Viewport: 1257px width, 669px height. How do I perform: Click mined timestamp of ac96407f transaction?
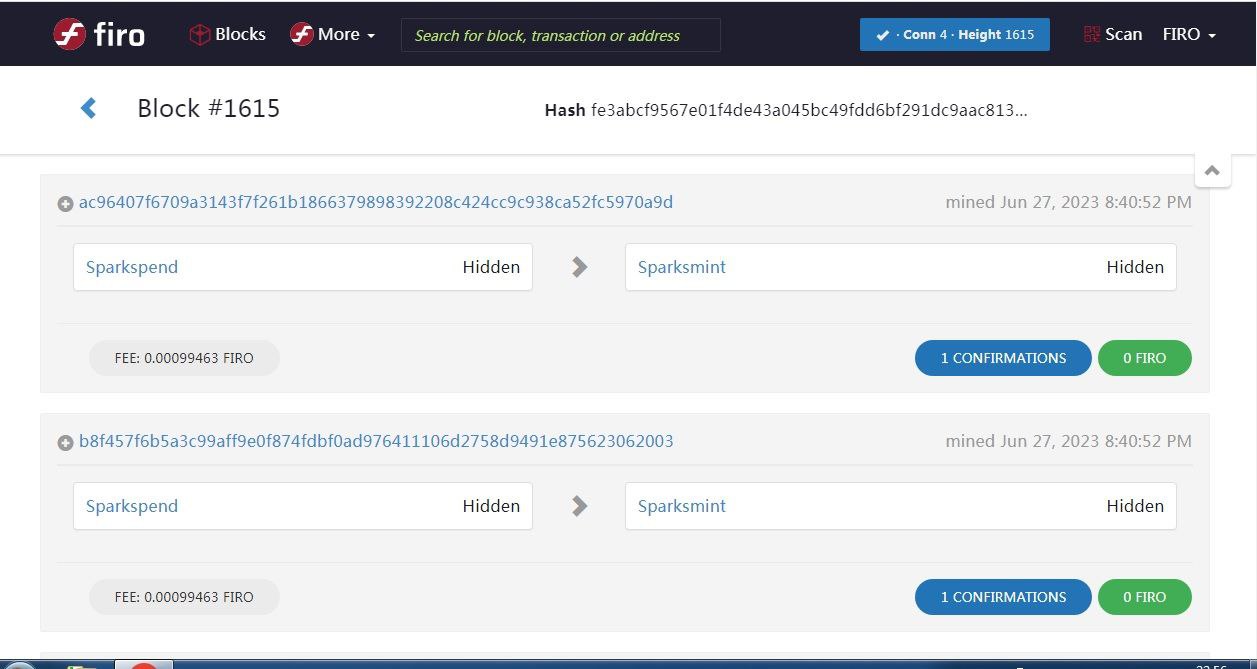coord(1068,202)
